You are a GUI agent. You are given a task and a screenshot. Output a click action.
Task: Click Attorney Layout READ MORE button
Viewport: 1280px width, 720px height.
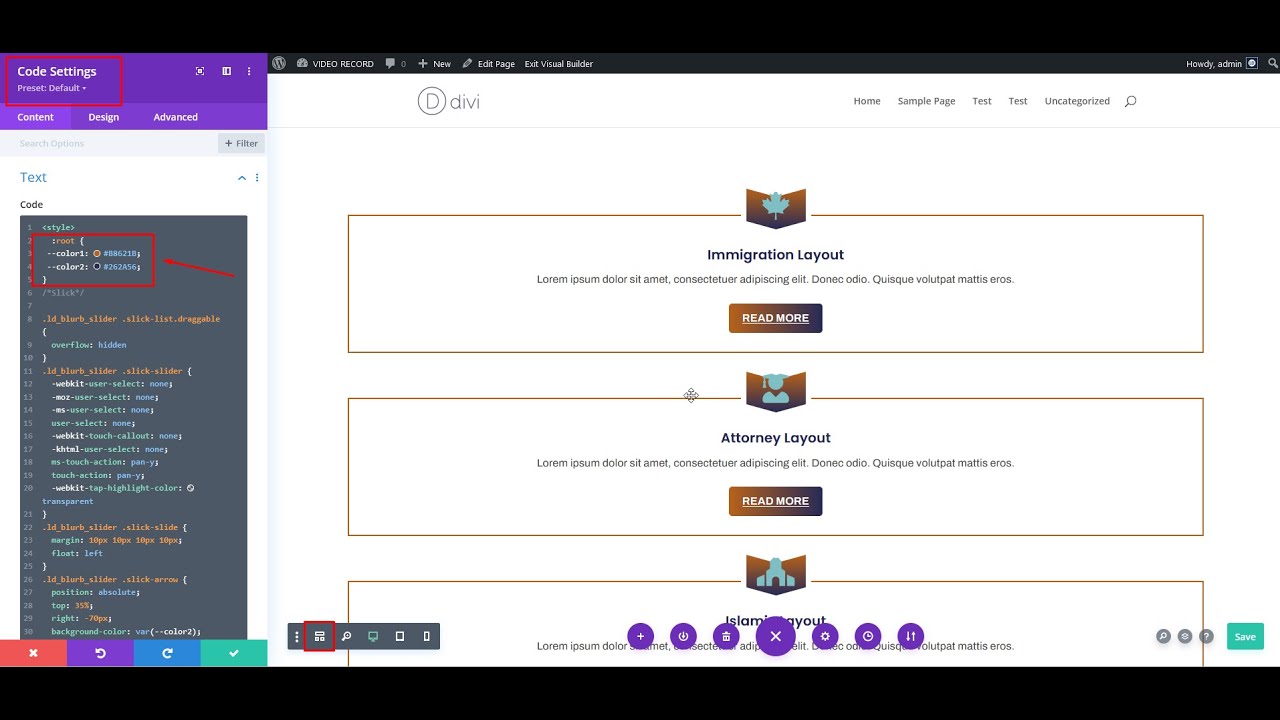775,501
